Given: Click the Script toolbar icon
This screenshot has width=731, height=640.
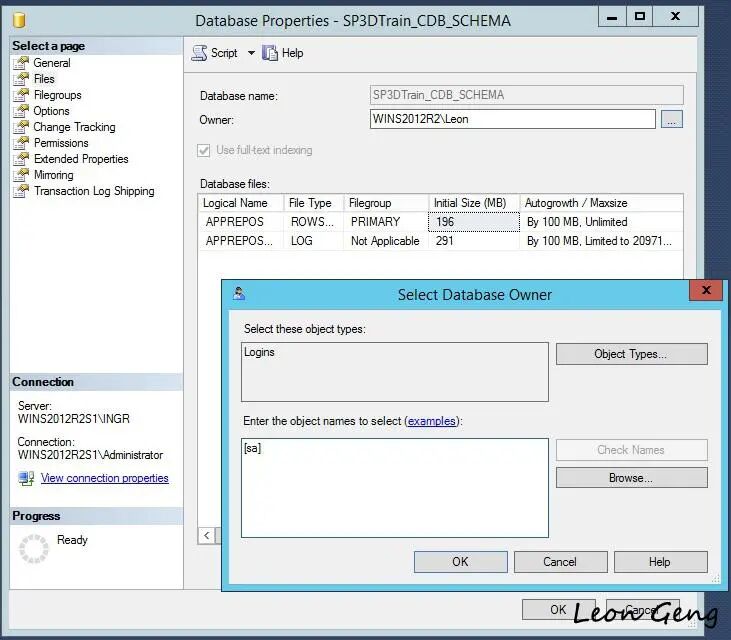Looking at the screenshot, I should tap(200, 53).
